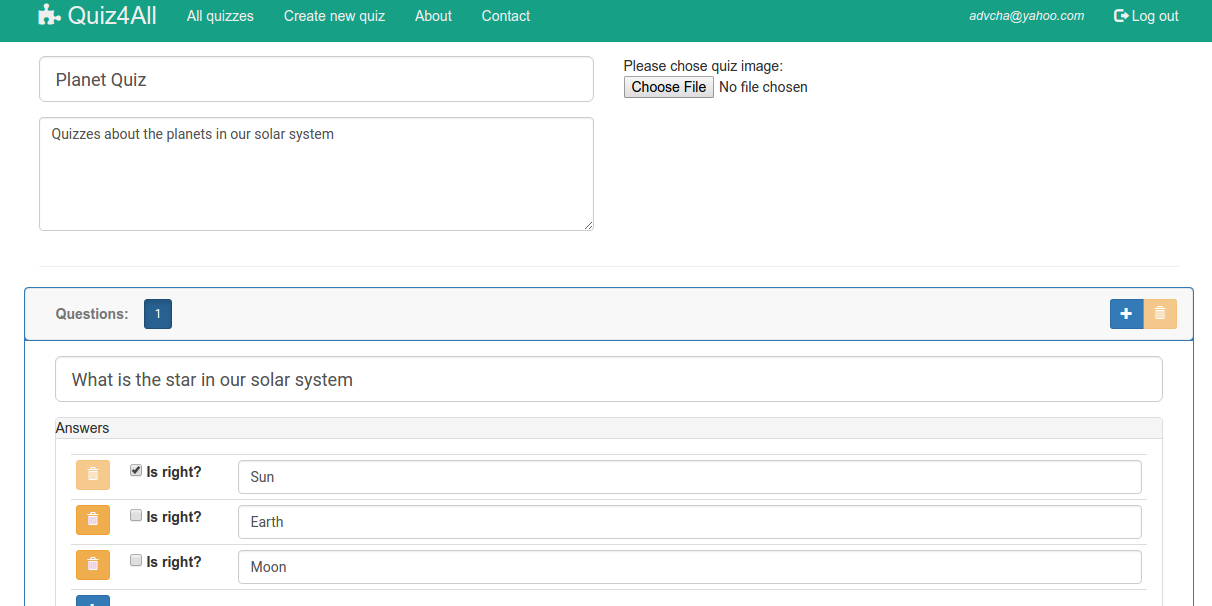
Task: Click the question text field about star
Action: tap(608, 380)
